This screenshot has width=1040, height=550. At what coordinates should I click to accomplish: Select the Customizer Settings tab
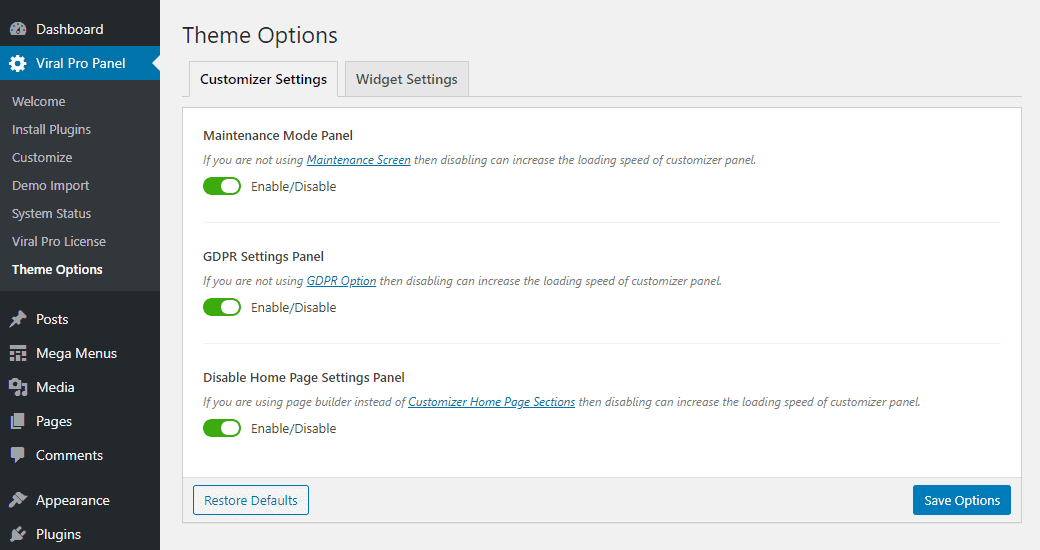coord(263,79)
